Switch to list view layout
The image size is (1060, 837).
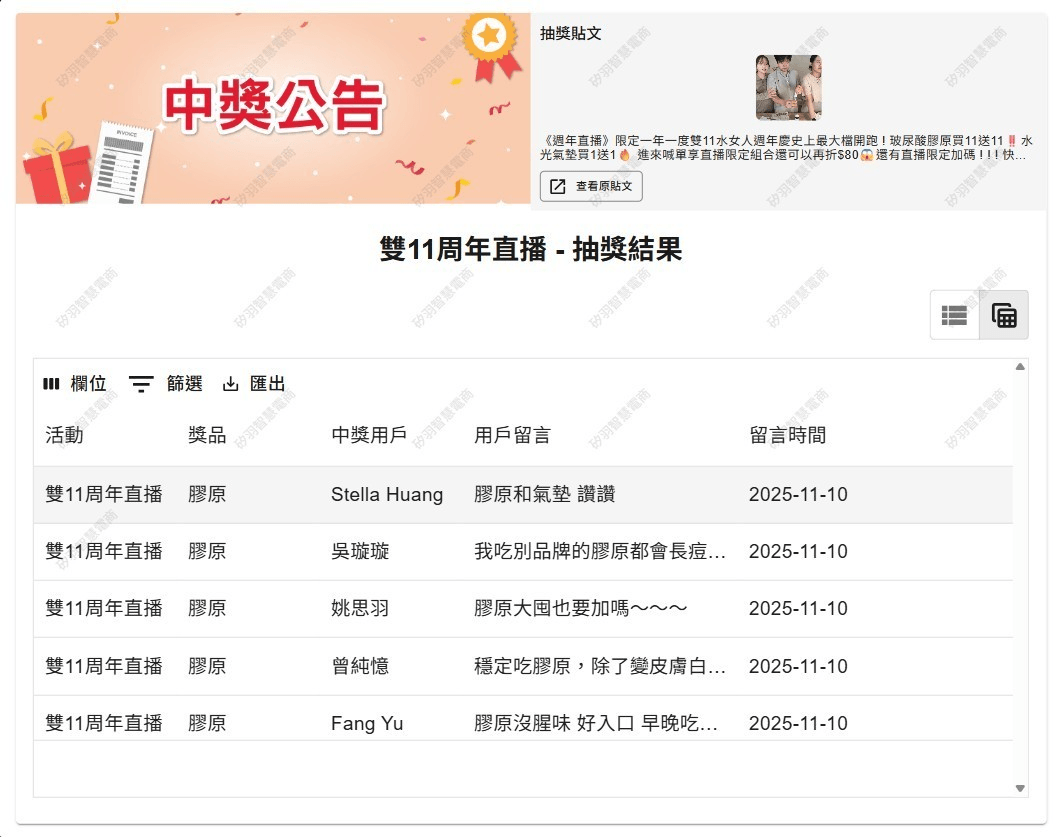pos(954,316)
